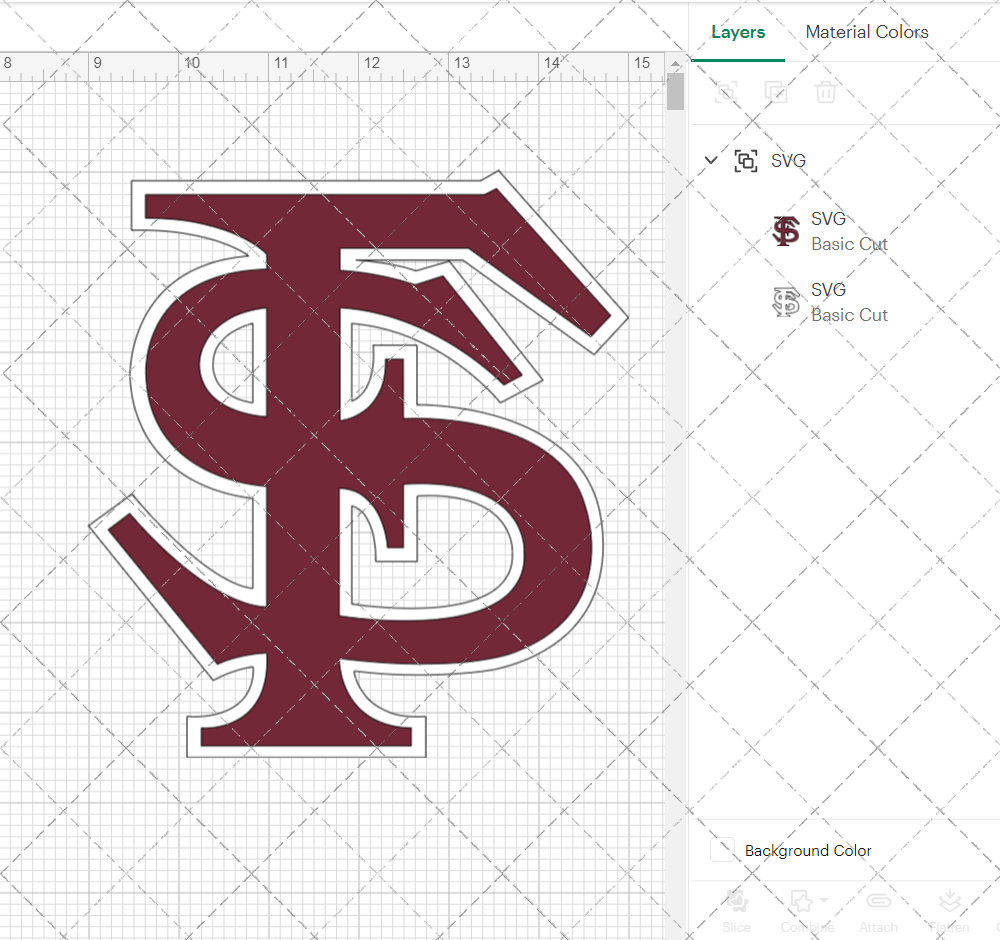
Task: Click the Slice button
Action: pos(736,911)
